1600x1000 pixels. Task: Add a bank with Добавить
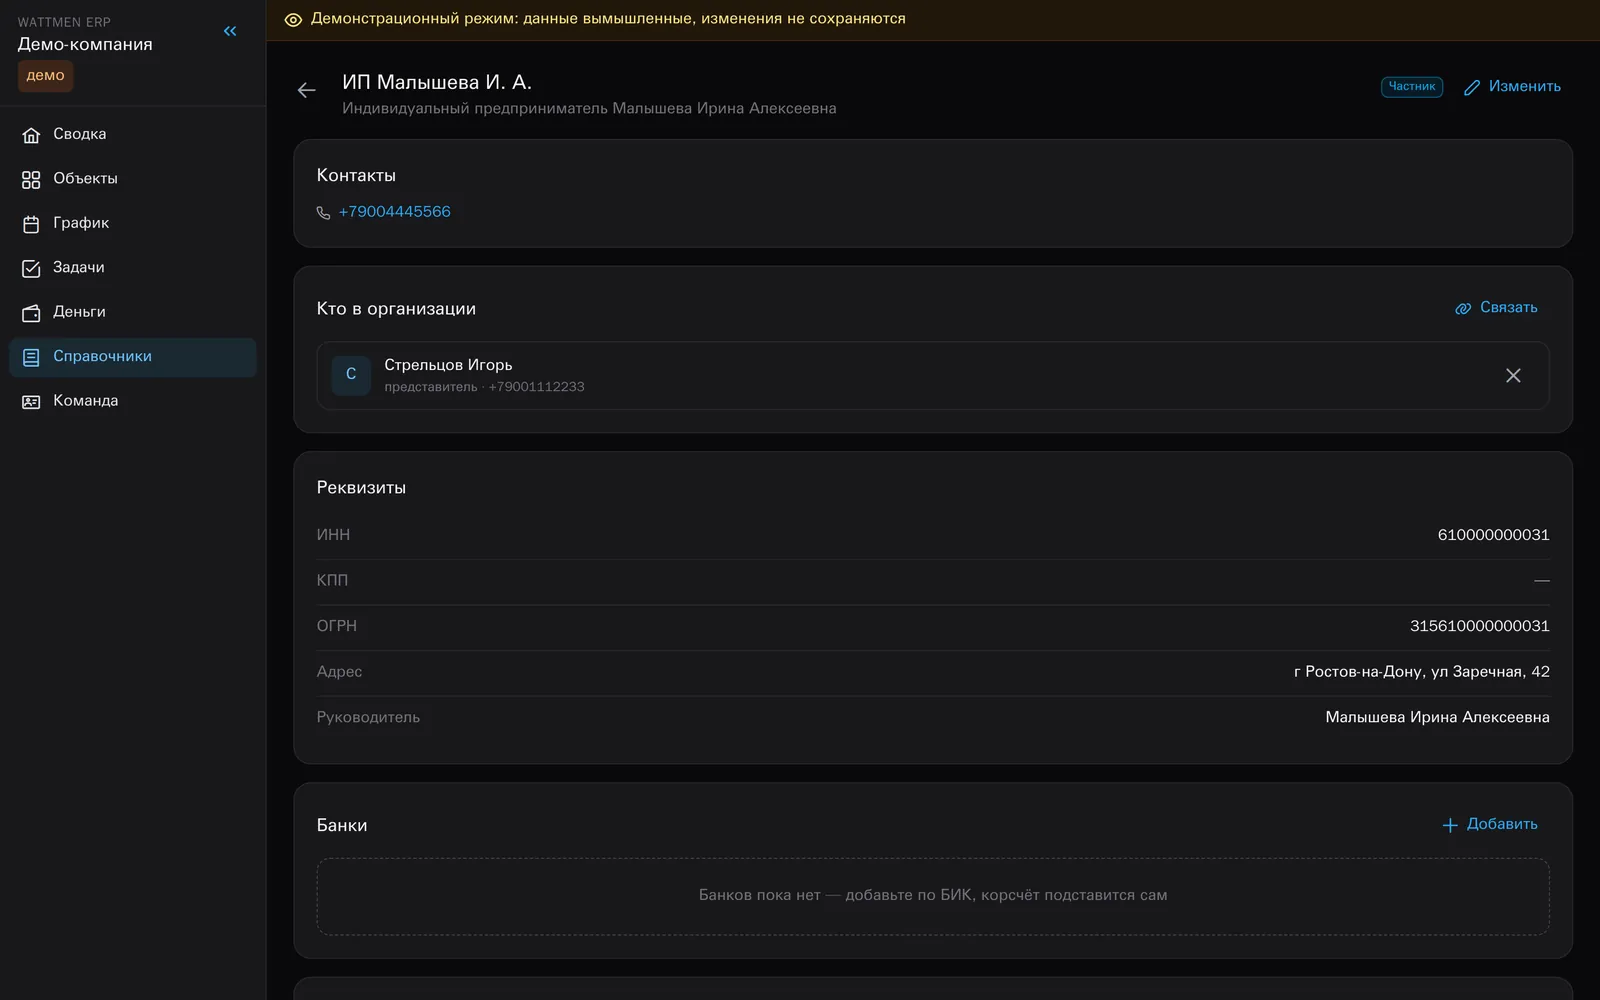(1490, 825)
